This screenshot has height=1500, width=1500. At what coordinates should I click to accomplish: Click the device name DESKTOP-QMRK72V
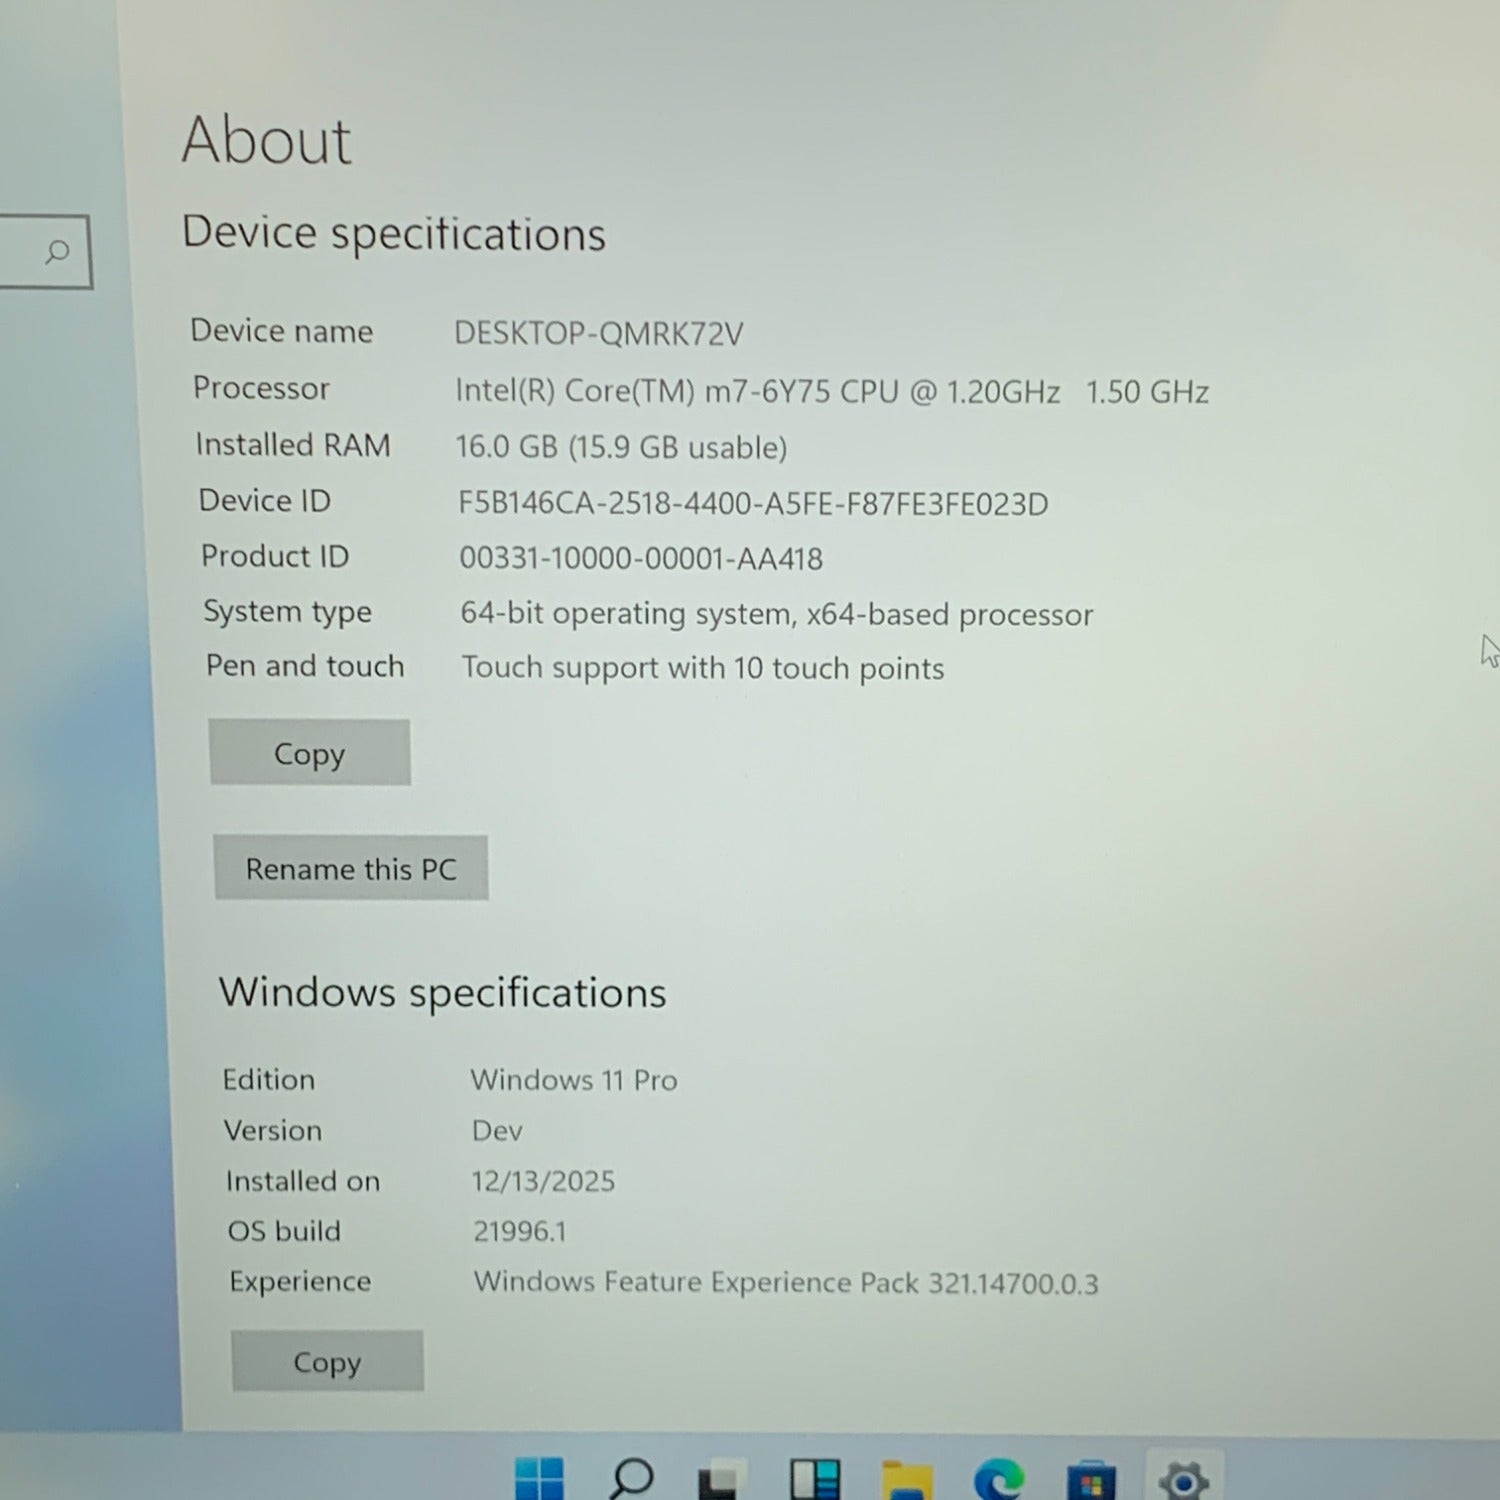pos(598,333)
